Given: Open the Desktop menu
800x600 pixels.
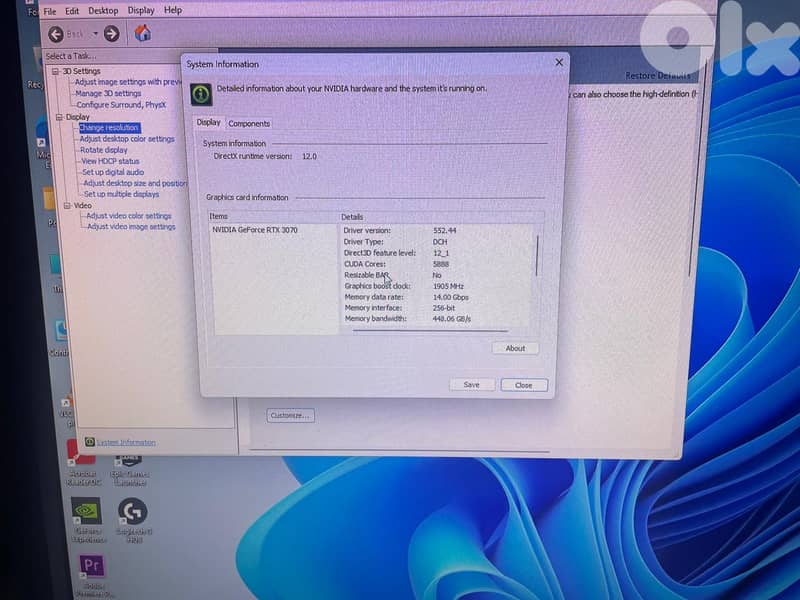Looking at the screenshot, I should click(103, 11).
